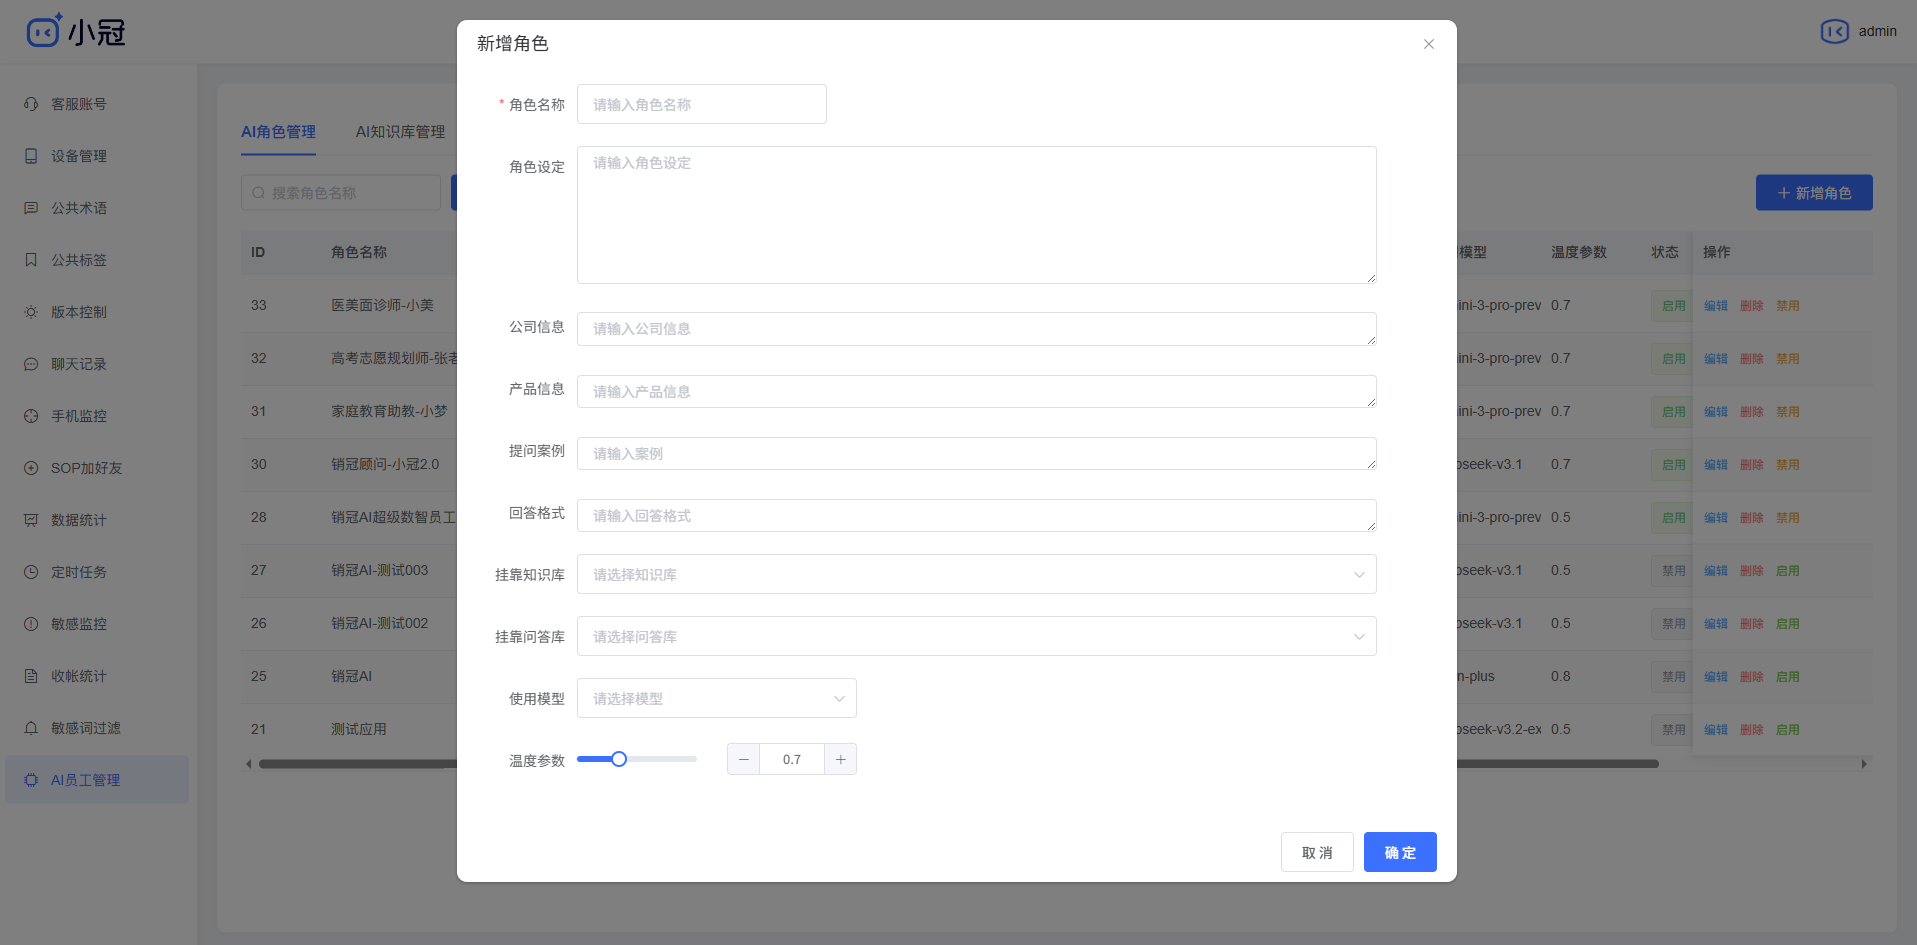
Task: Confirm with the 确定 button
Action: (x=1400, y=852)
